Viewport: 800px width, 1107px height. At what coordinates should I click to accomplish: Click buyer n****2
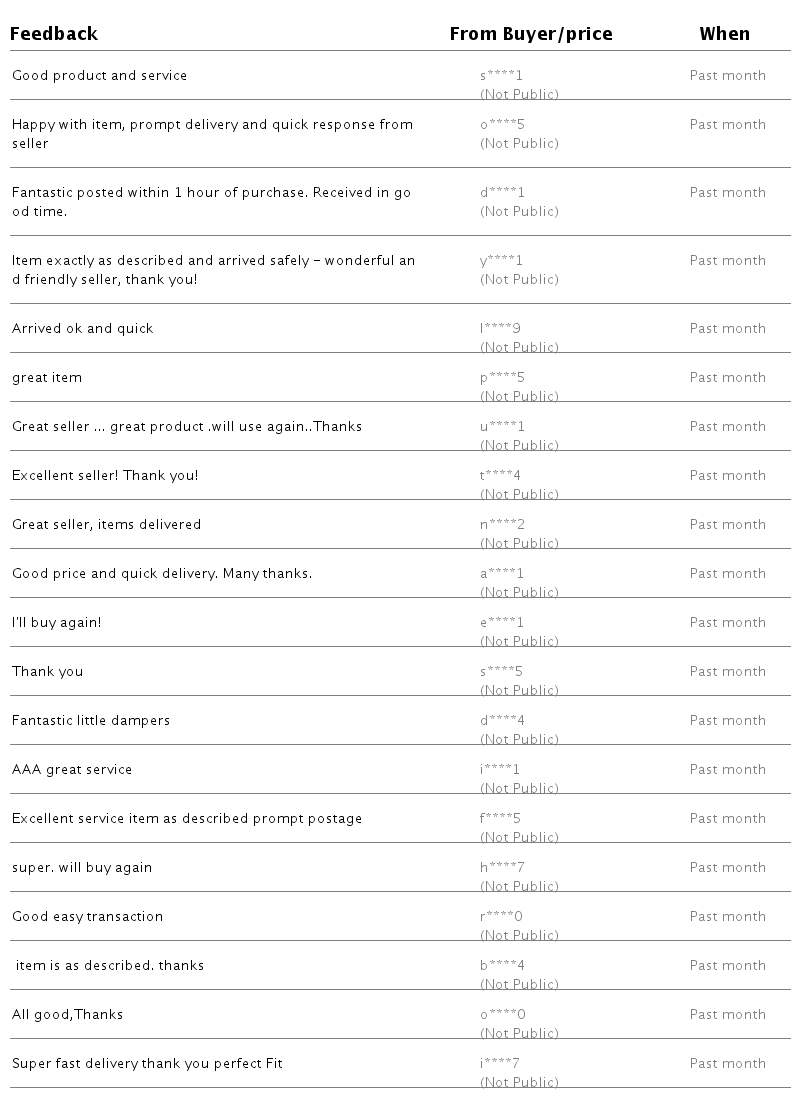click(x=502, y=524)
